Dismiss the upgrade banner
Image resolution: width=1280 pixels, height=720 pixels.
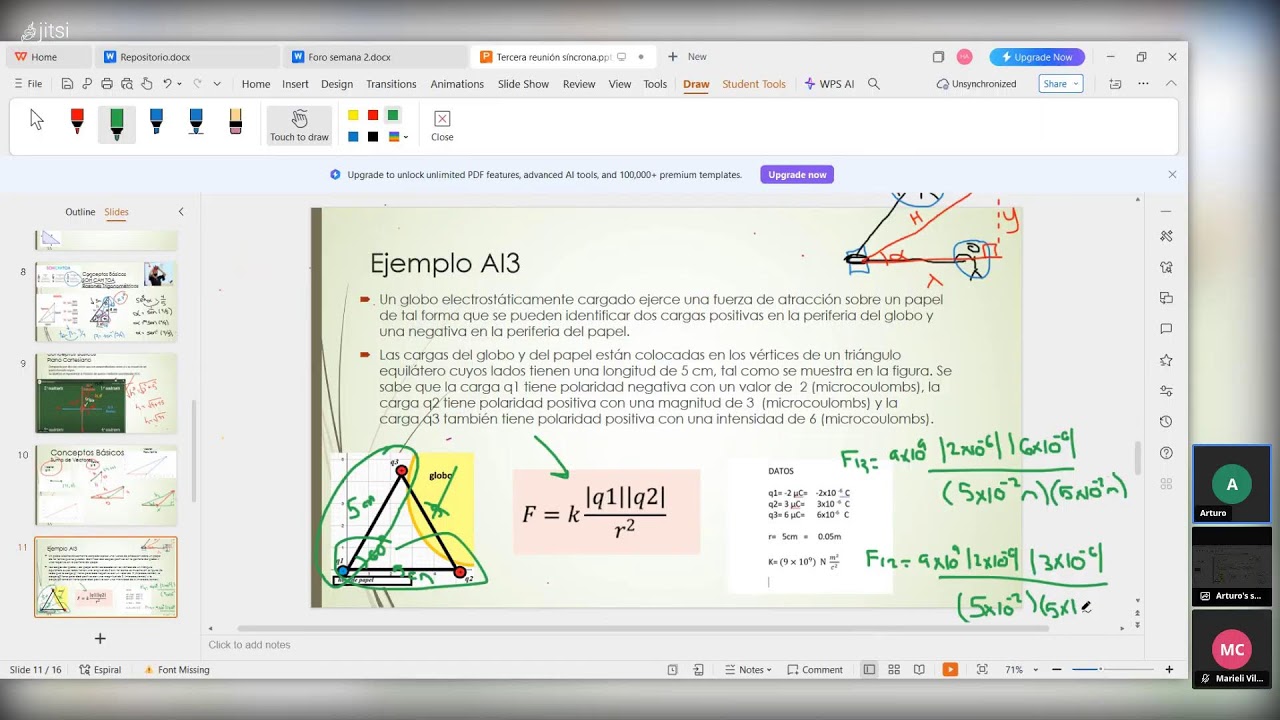pyautogui.click(x=1172, y=174)
